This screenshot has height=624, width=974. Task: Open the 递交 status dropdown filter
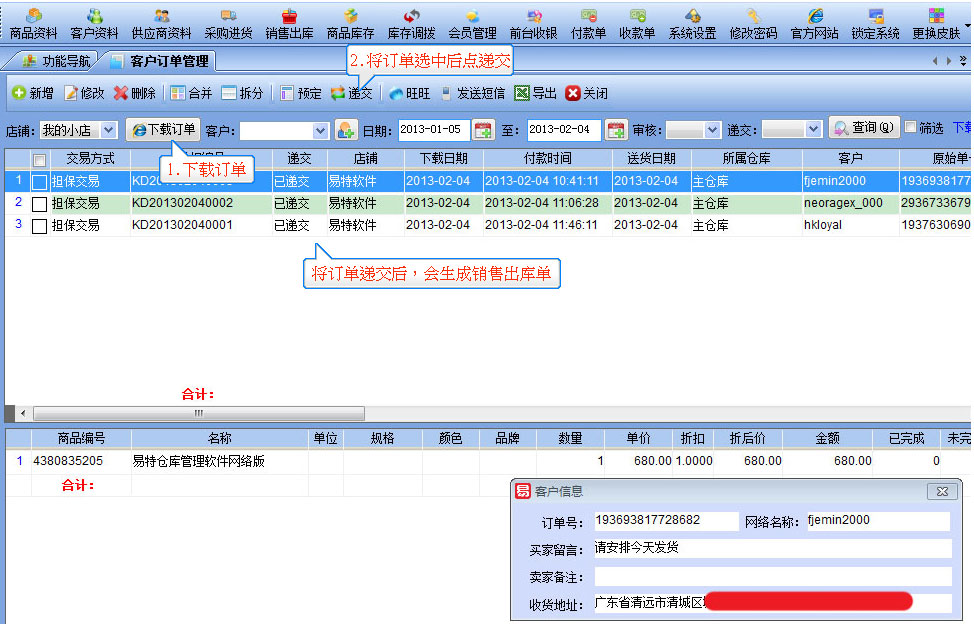tap(812, 130)
